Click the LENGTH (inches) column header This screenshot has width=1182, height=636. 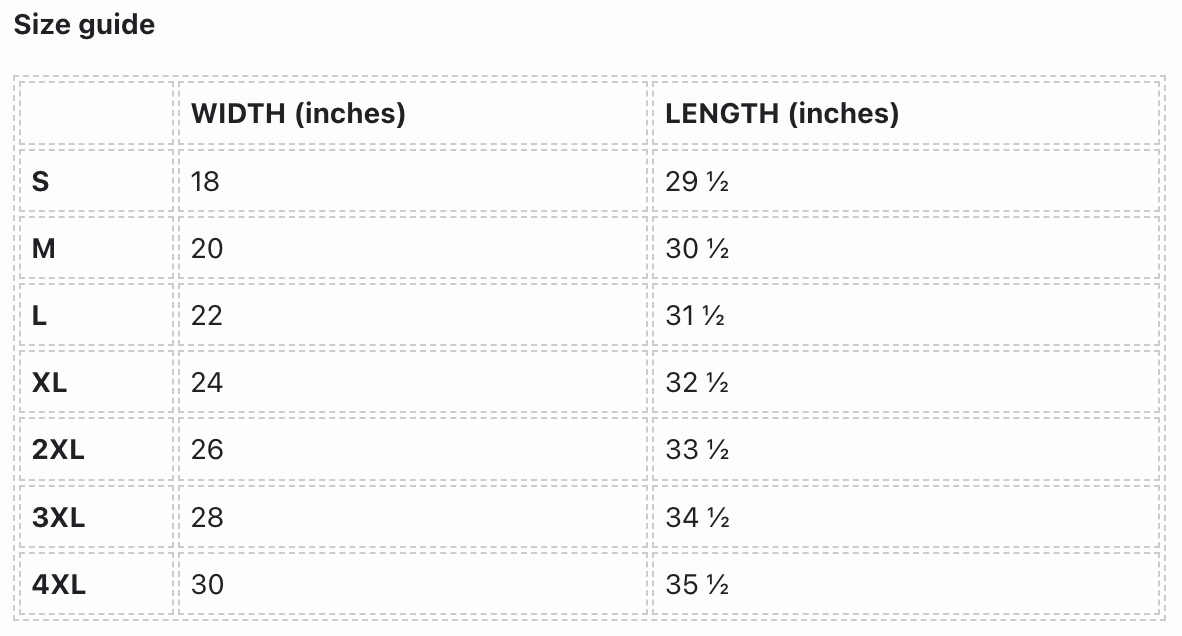pos(782,113)
